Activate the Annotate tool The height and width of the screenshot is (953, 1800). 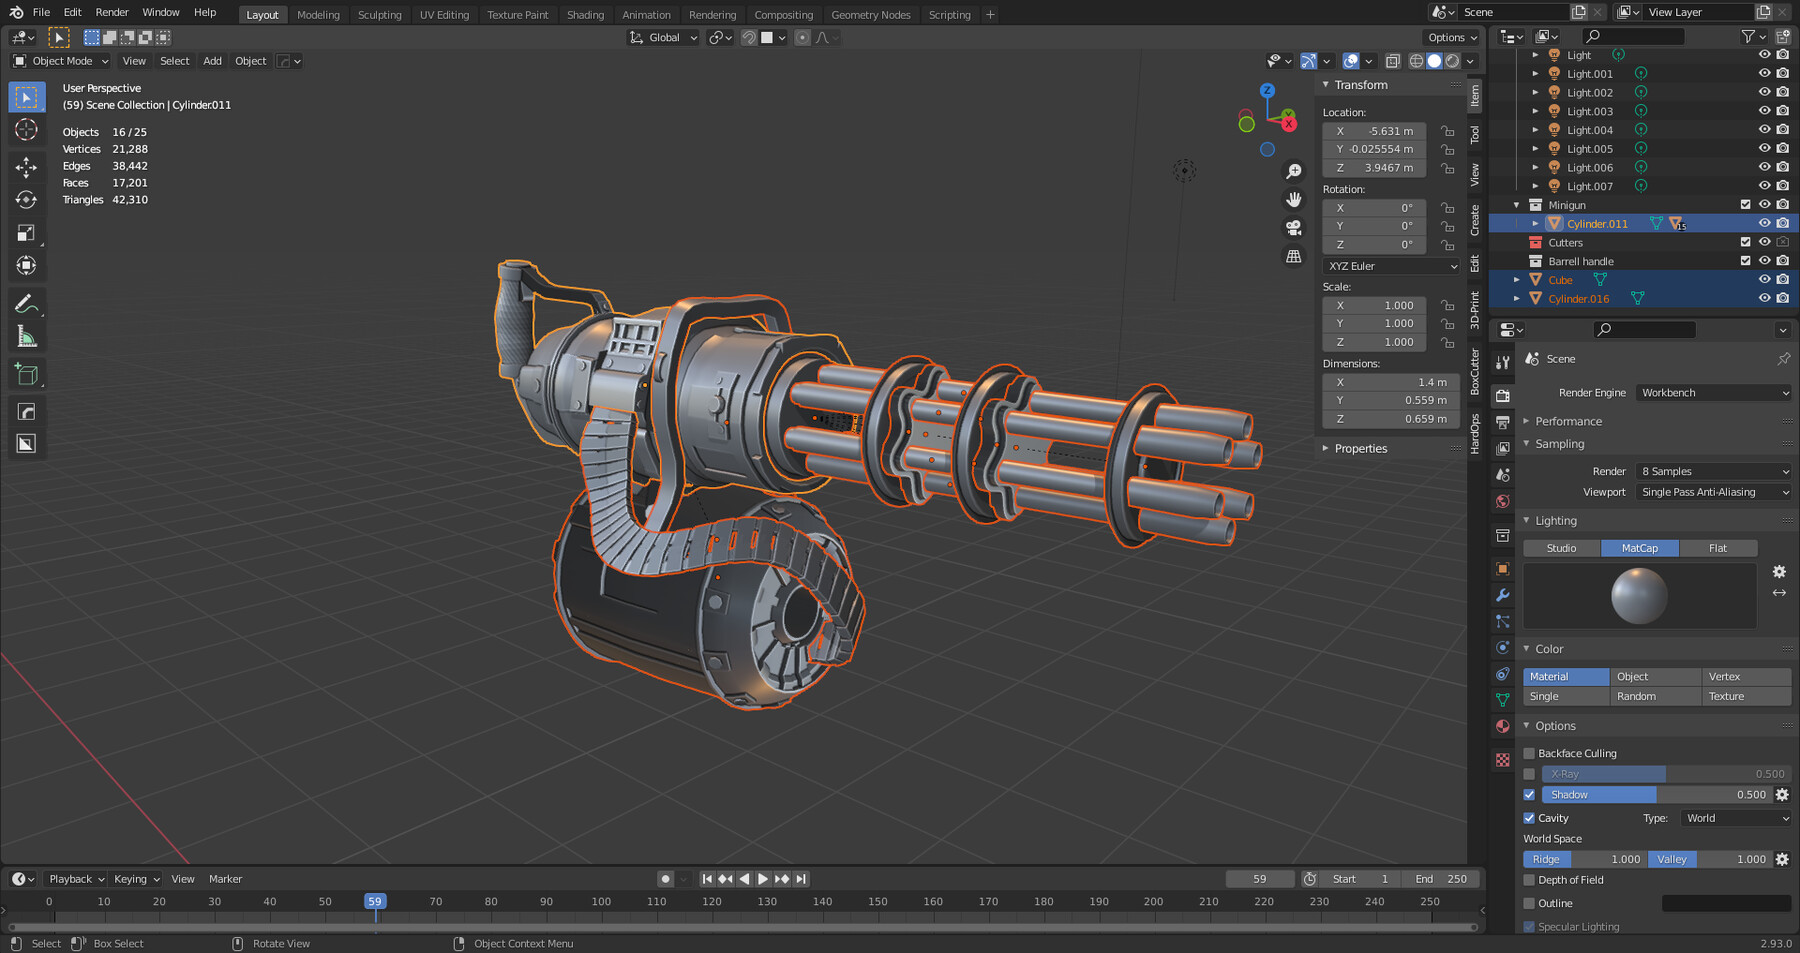pyautogui.click(x=25, y=303)
